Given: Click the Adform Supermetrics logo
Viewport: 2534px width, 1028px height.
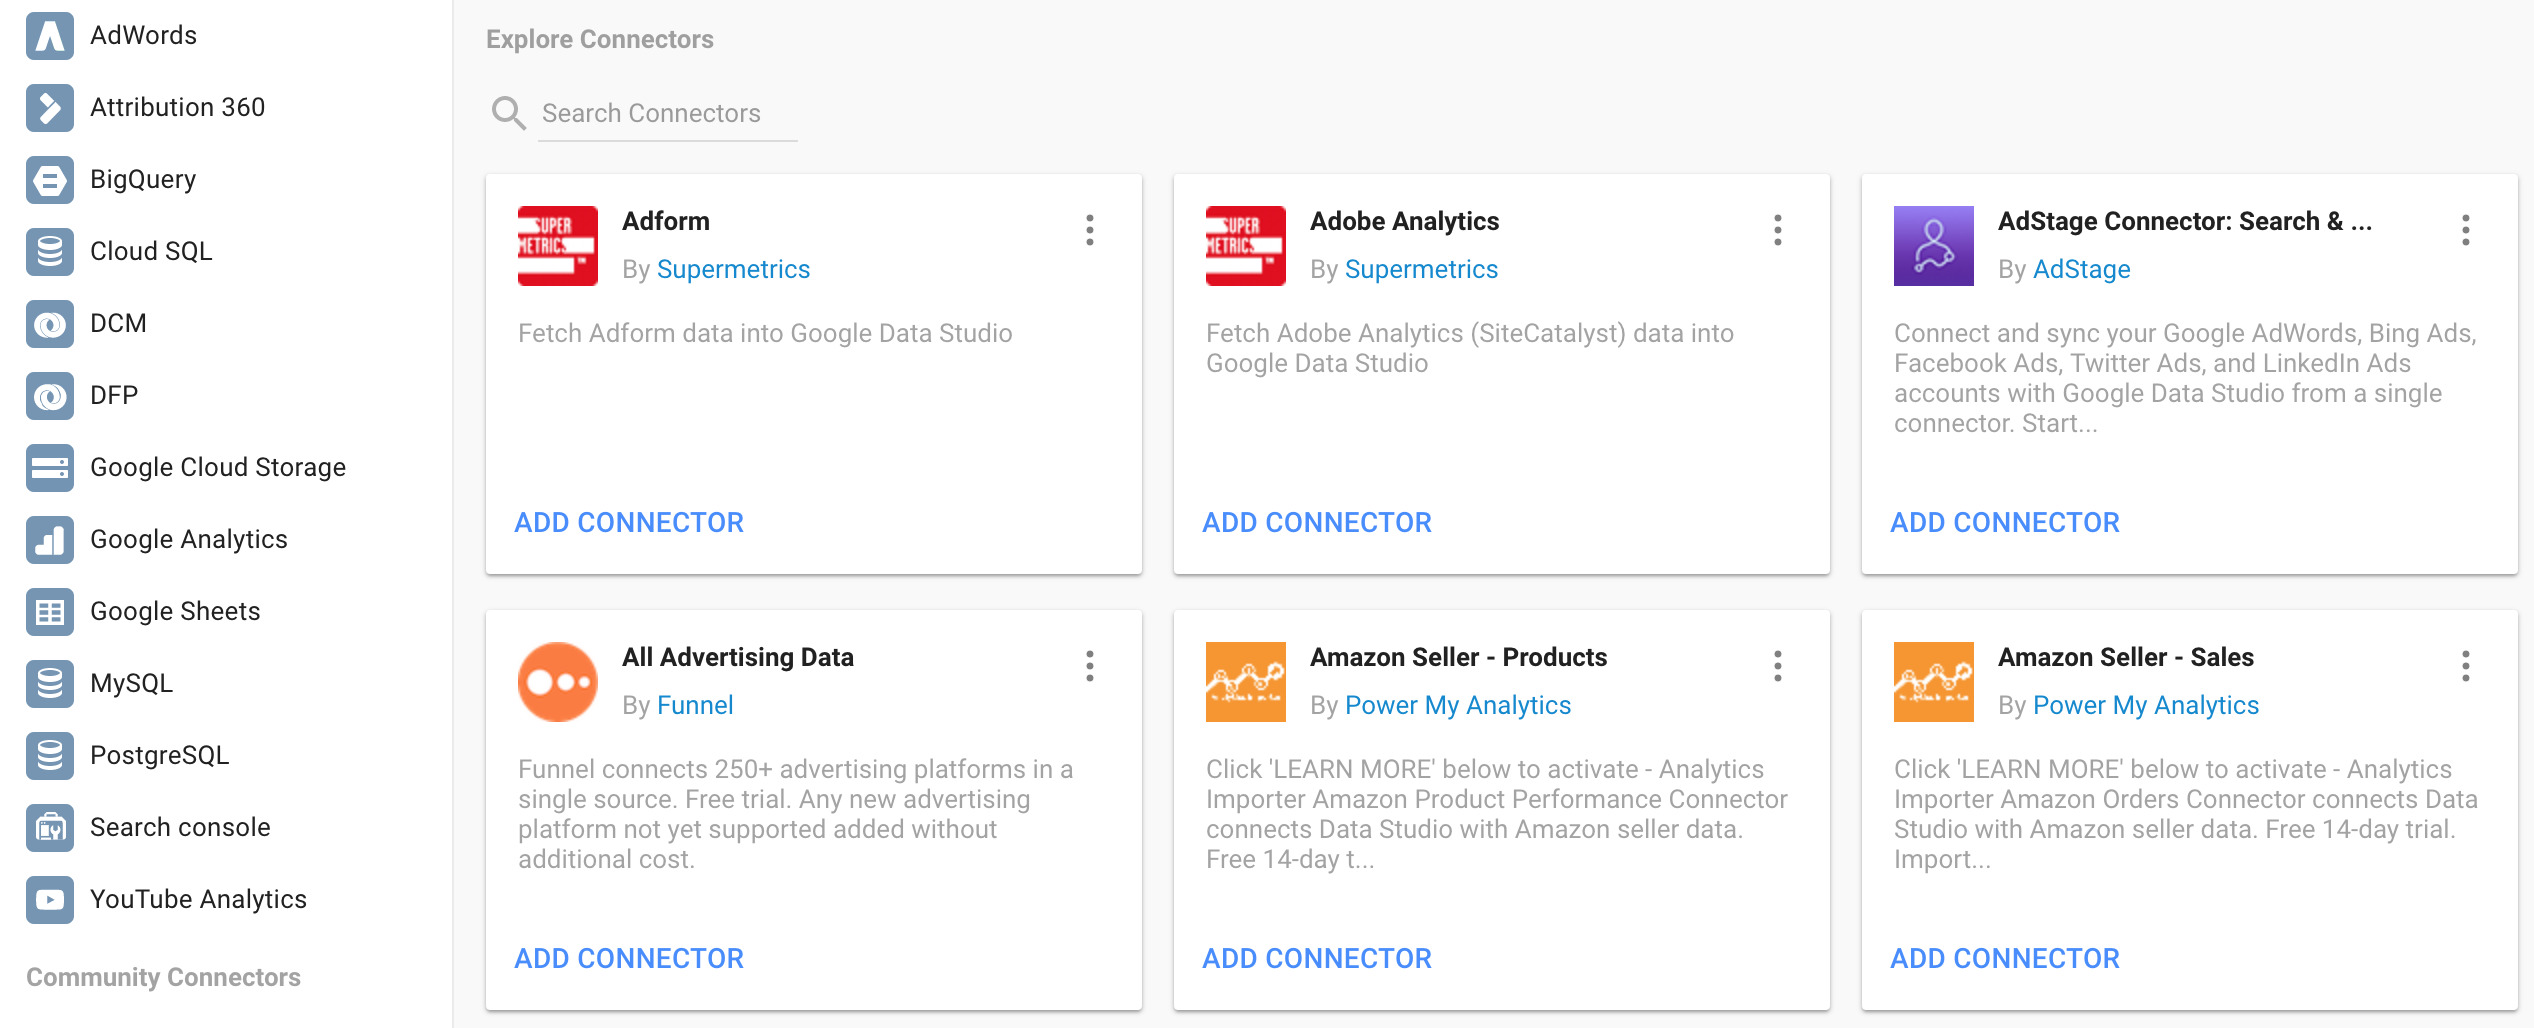Looking at the screenshot, I should point(558,246).
